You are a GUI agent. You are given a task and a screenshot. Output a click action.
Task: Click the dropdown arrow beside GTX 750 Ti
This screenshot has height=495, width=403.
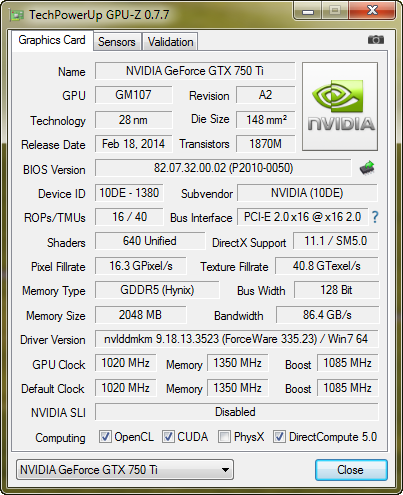(225, 470)
